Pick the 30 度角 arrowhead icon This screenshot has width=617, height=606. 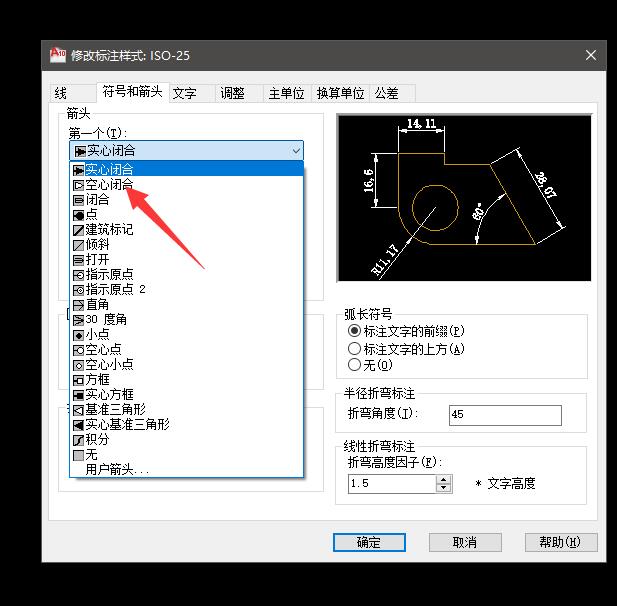(x=79, y=320)
